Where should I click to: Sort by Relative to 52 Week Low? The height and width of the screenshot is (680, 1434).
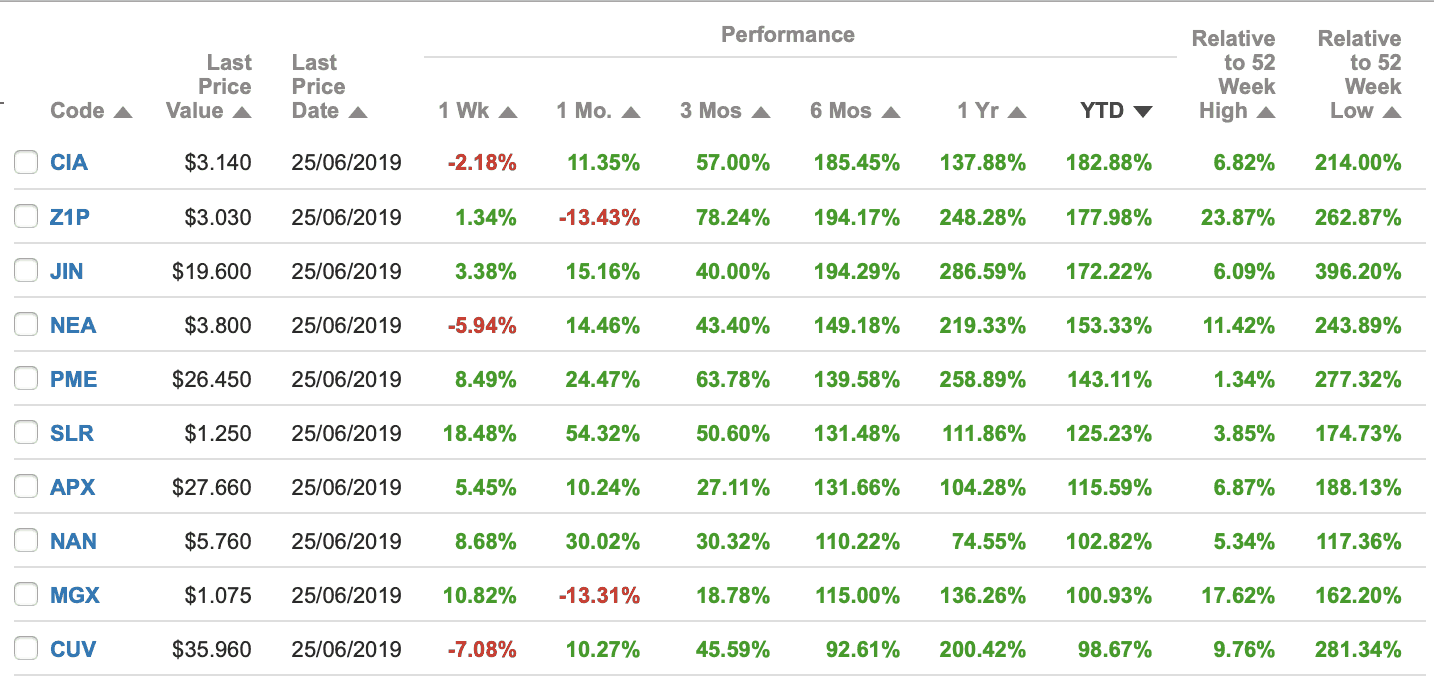click(1391, 112)
